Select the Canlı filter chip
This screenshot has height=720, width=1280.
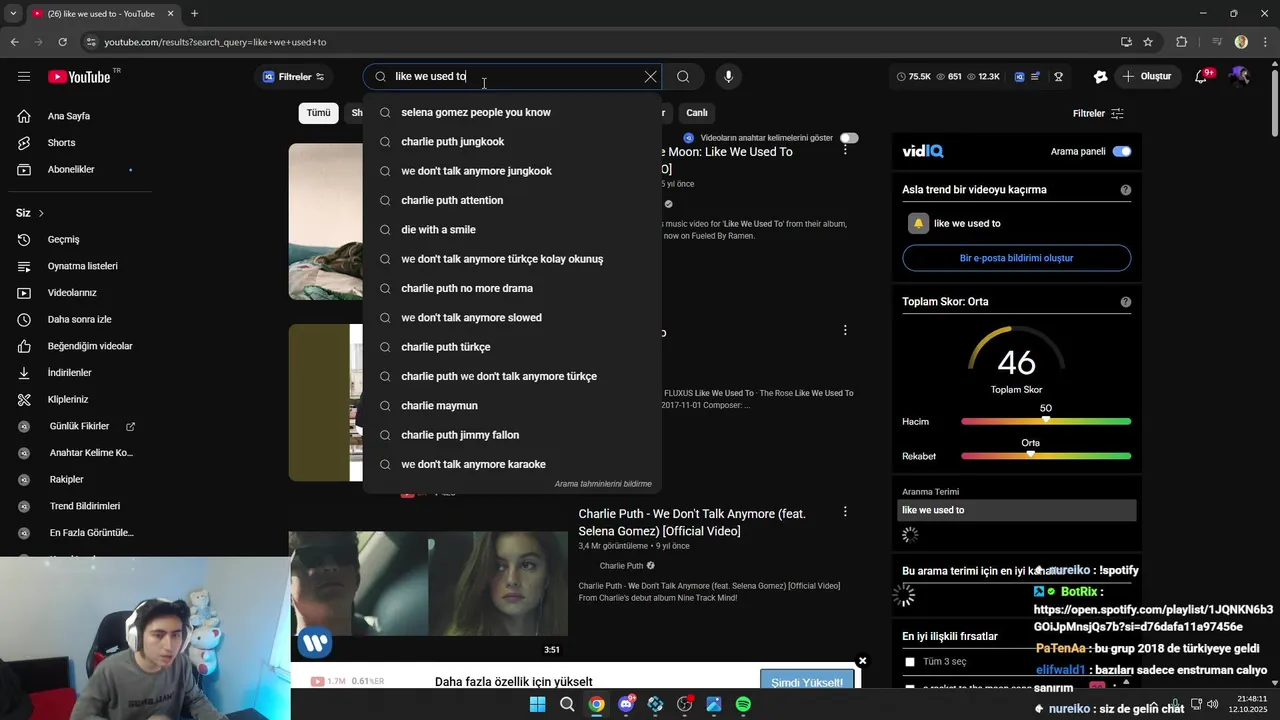click(x=696, y=113)
